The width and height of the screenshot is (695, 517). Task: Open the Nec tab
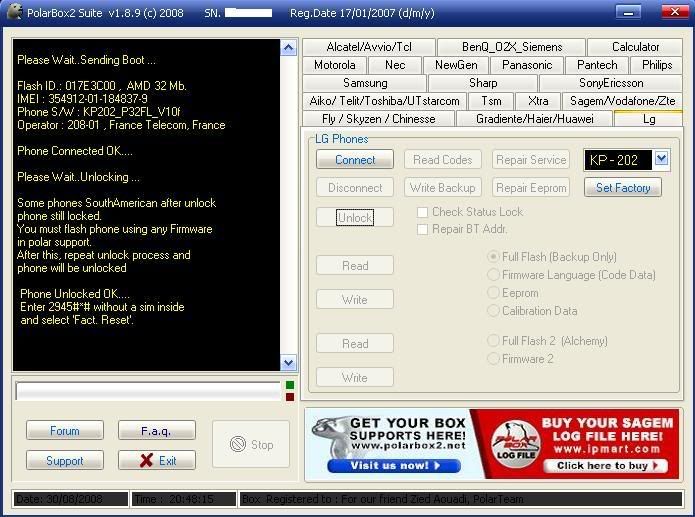[394, 65]
